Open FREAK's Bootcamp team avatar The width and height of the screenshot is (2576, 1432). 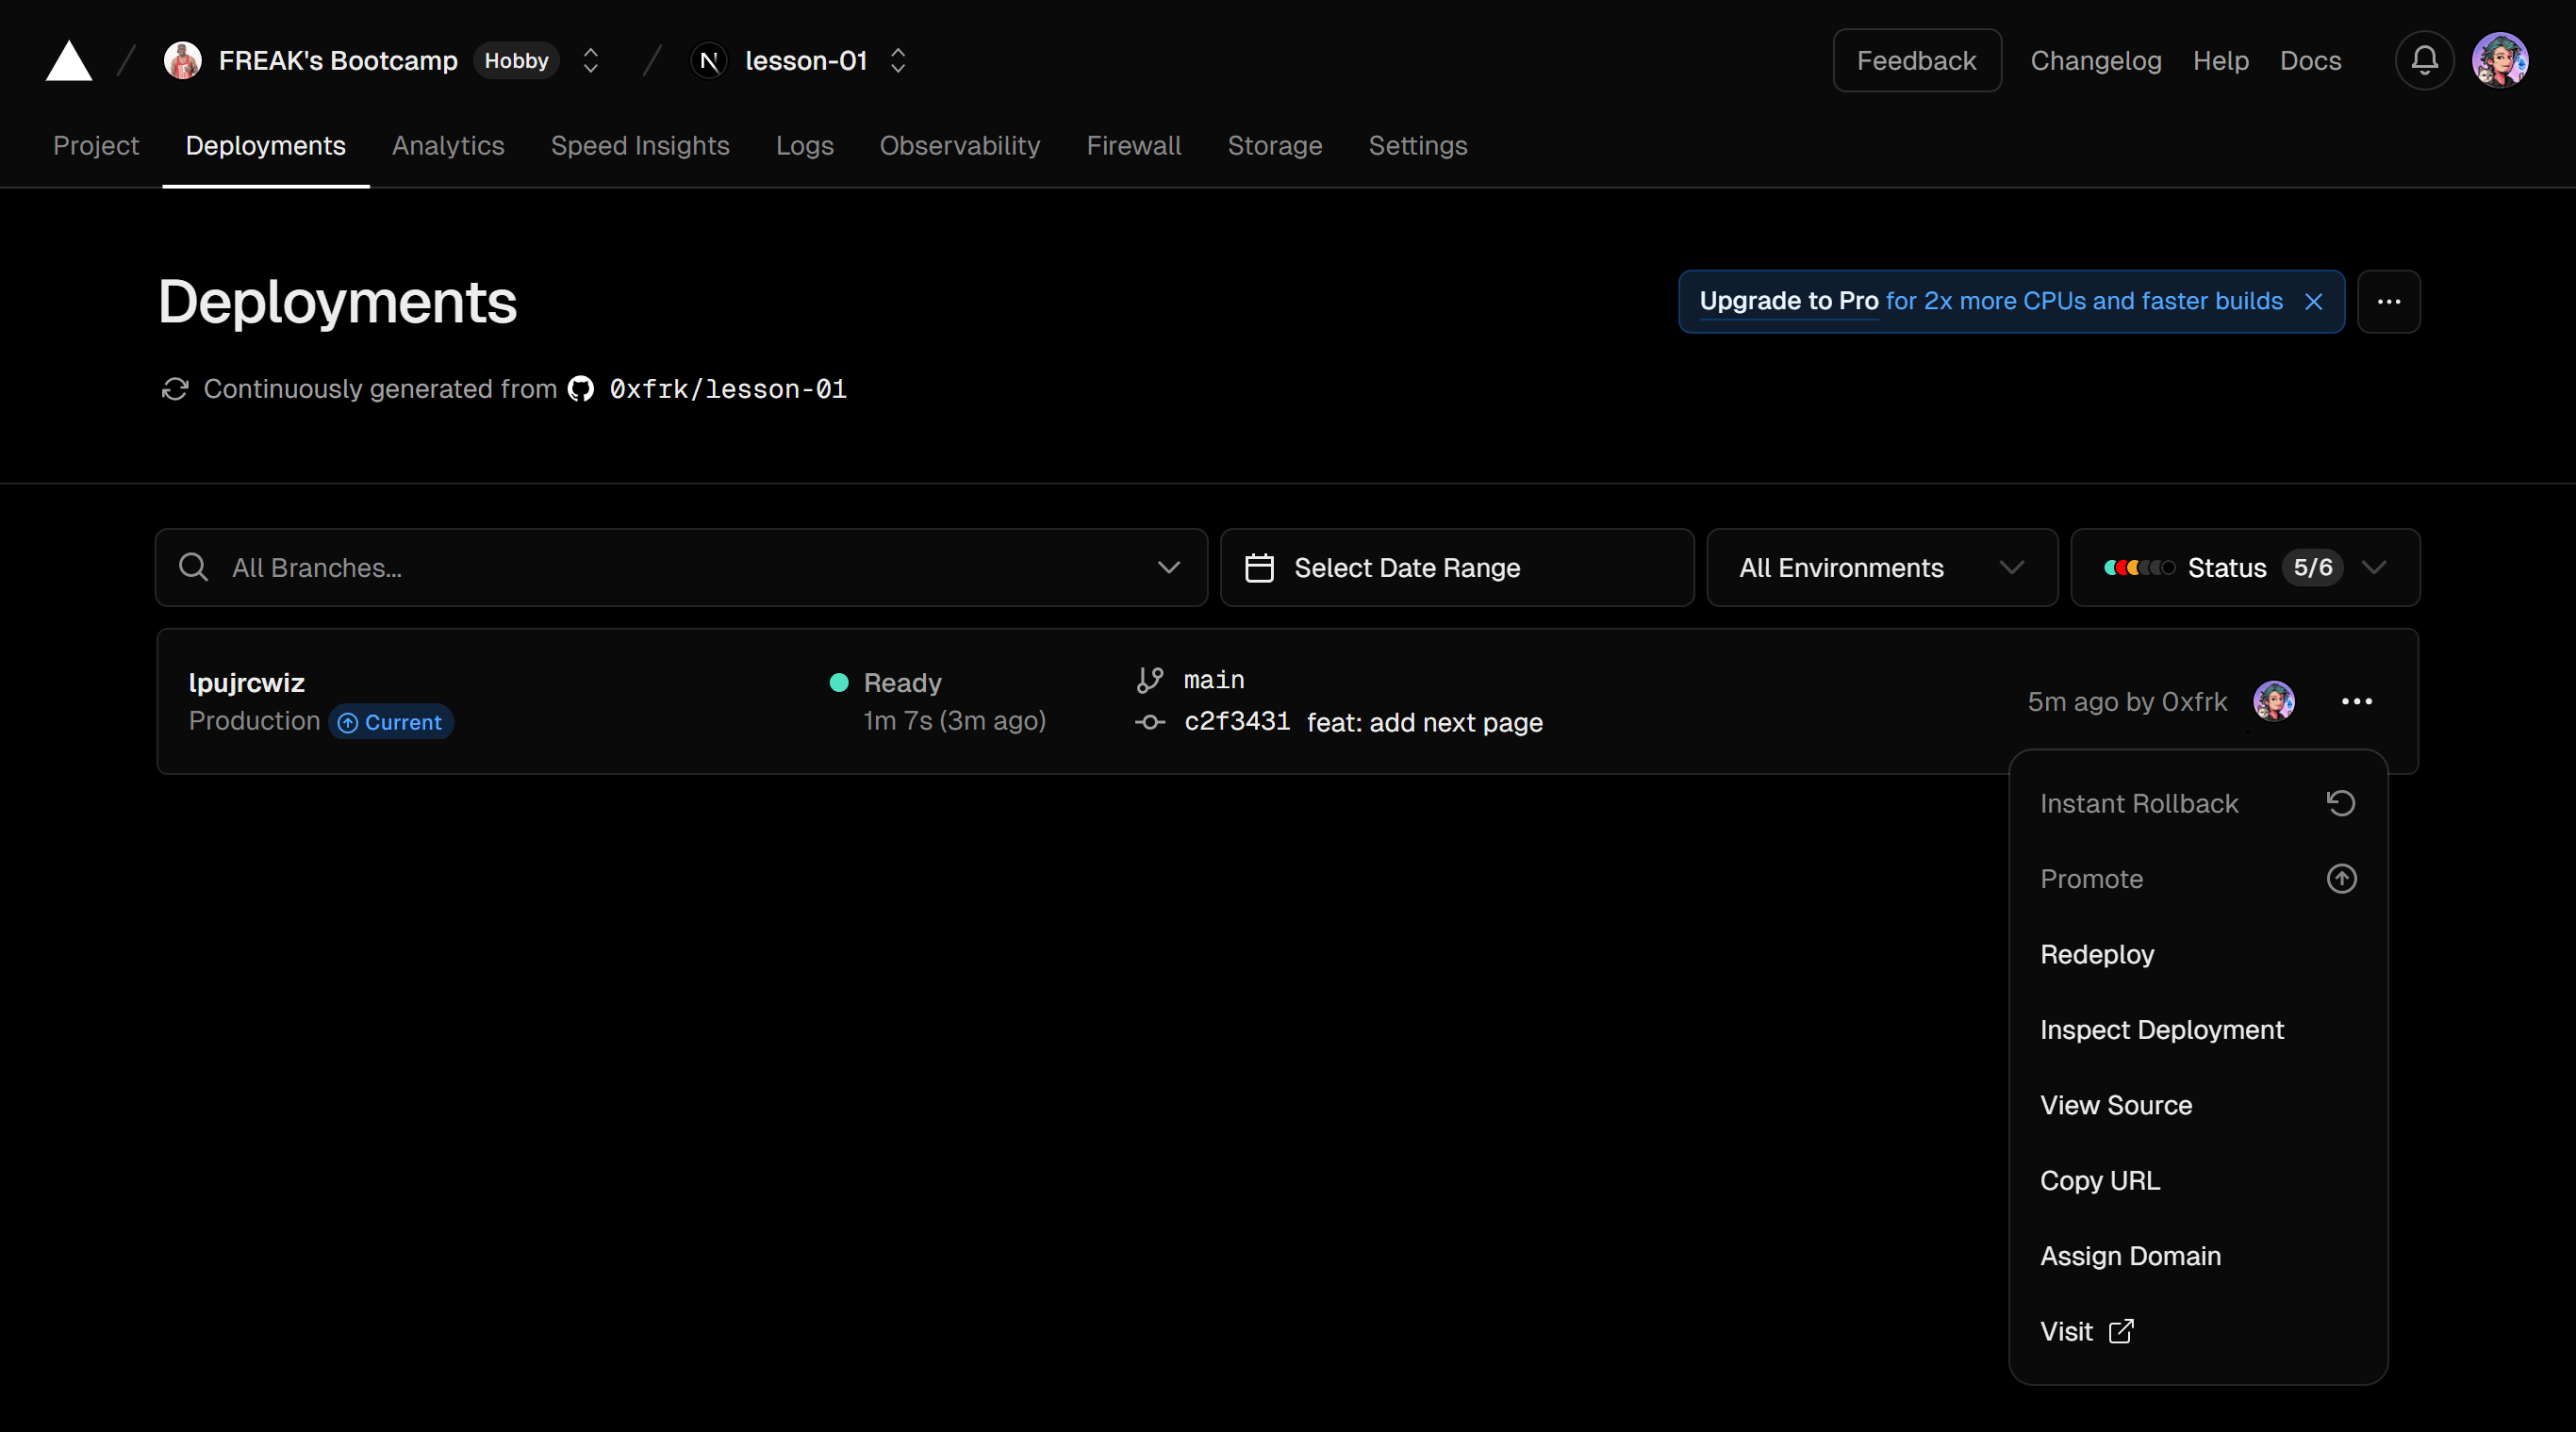(x=183, y=61)
